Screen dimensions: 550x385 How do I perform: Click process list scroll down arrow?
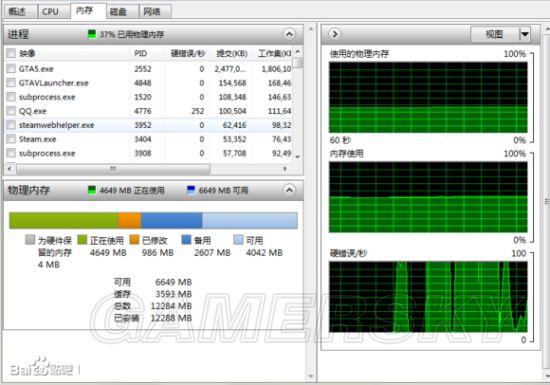pos(298,157)
